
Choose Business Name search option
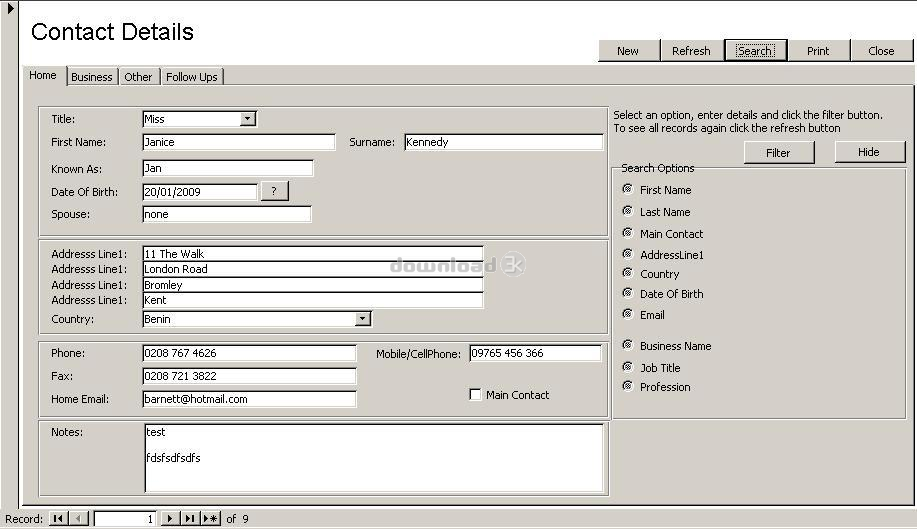click(x=627, y=345)
